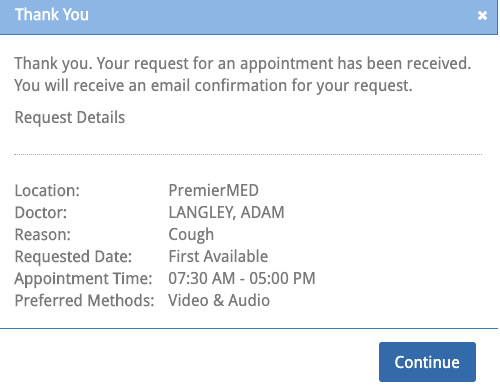This screenshot has width=500, height=389.
Task: Select the PremierMED location value
Action: pos(214,190)
